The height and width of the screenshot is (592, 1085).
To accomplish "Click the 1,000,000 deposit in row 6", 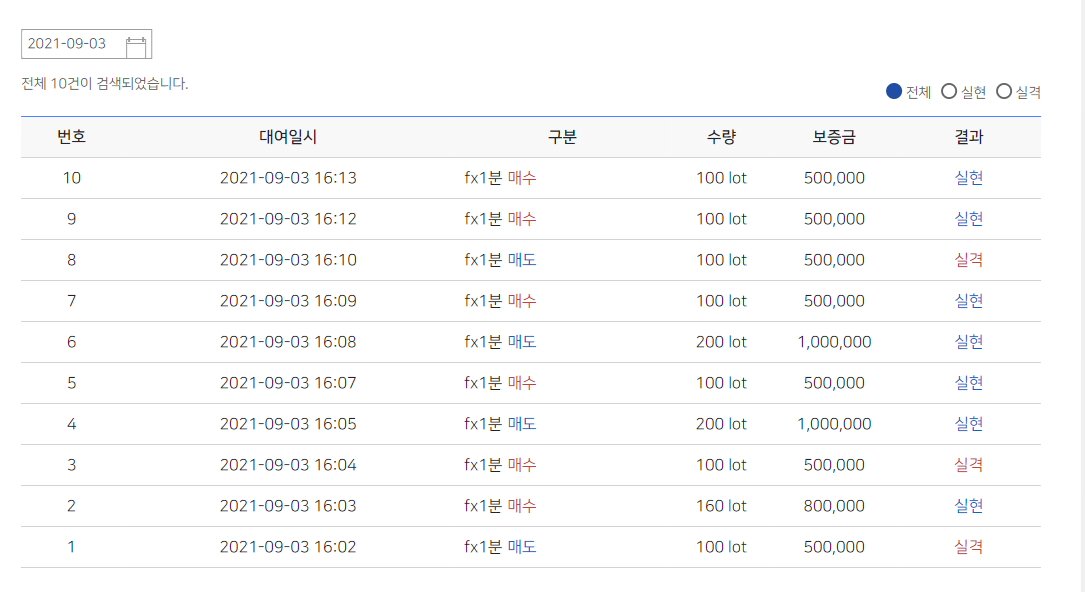I will click(x=834, y=342).
